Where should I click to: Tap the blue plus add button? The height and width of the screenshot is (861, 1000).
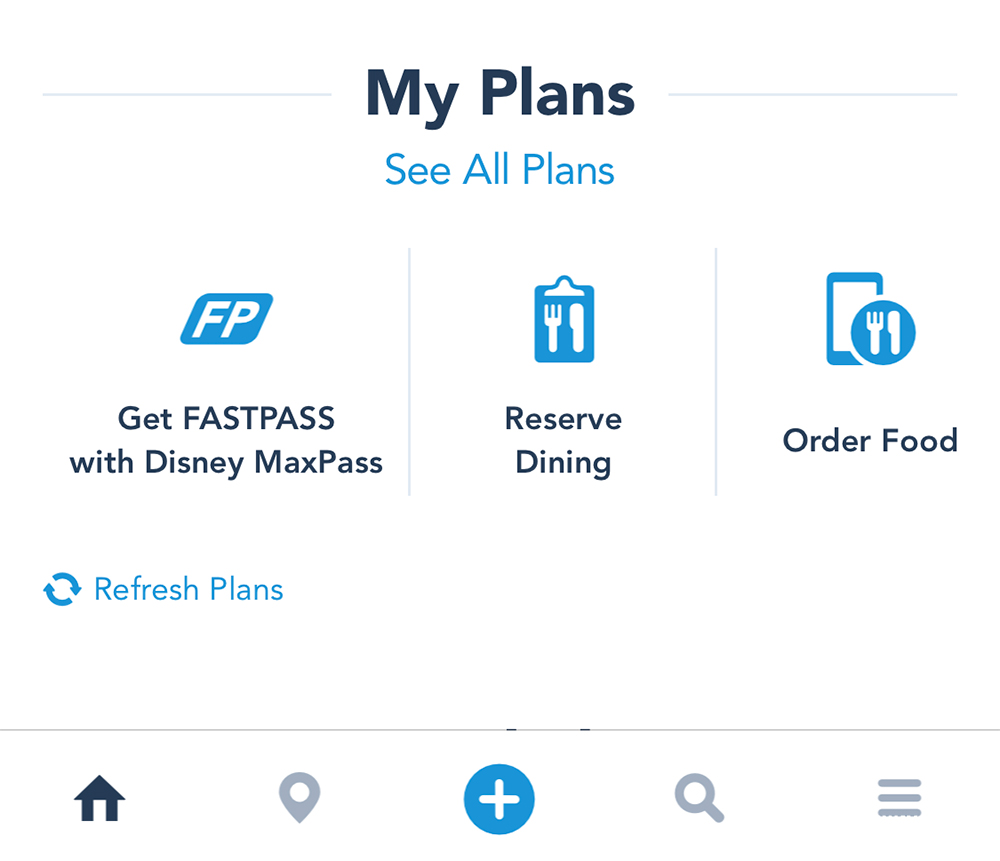tap(499, 798)
